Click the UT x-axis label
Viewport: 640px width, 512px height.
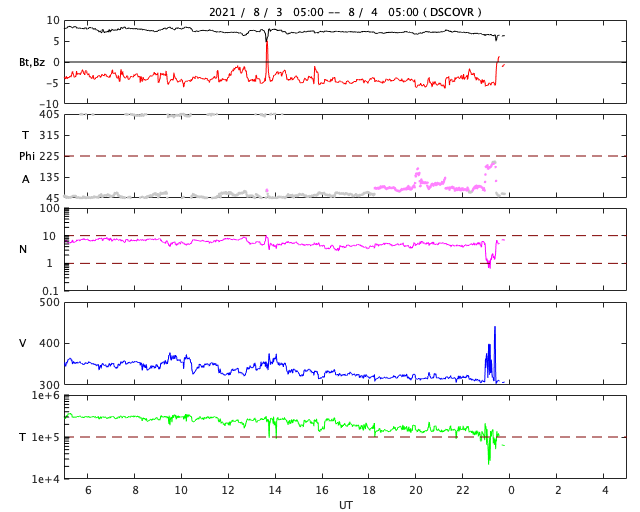click(x=346, y=505)
